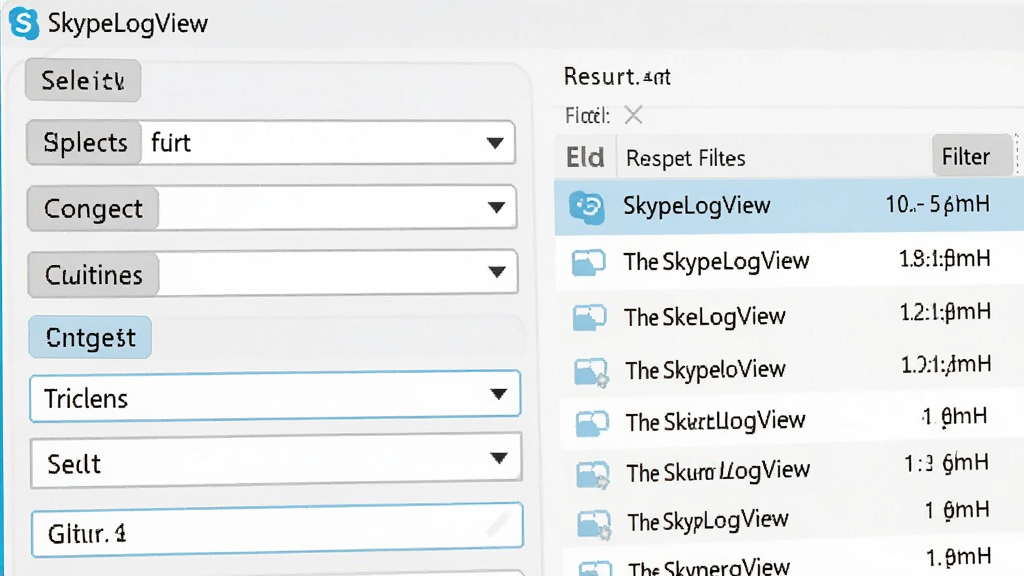
Task: Click the Splects label
Action: (85, 142)
